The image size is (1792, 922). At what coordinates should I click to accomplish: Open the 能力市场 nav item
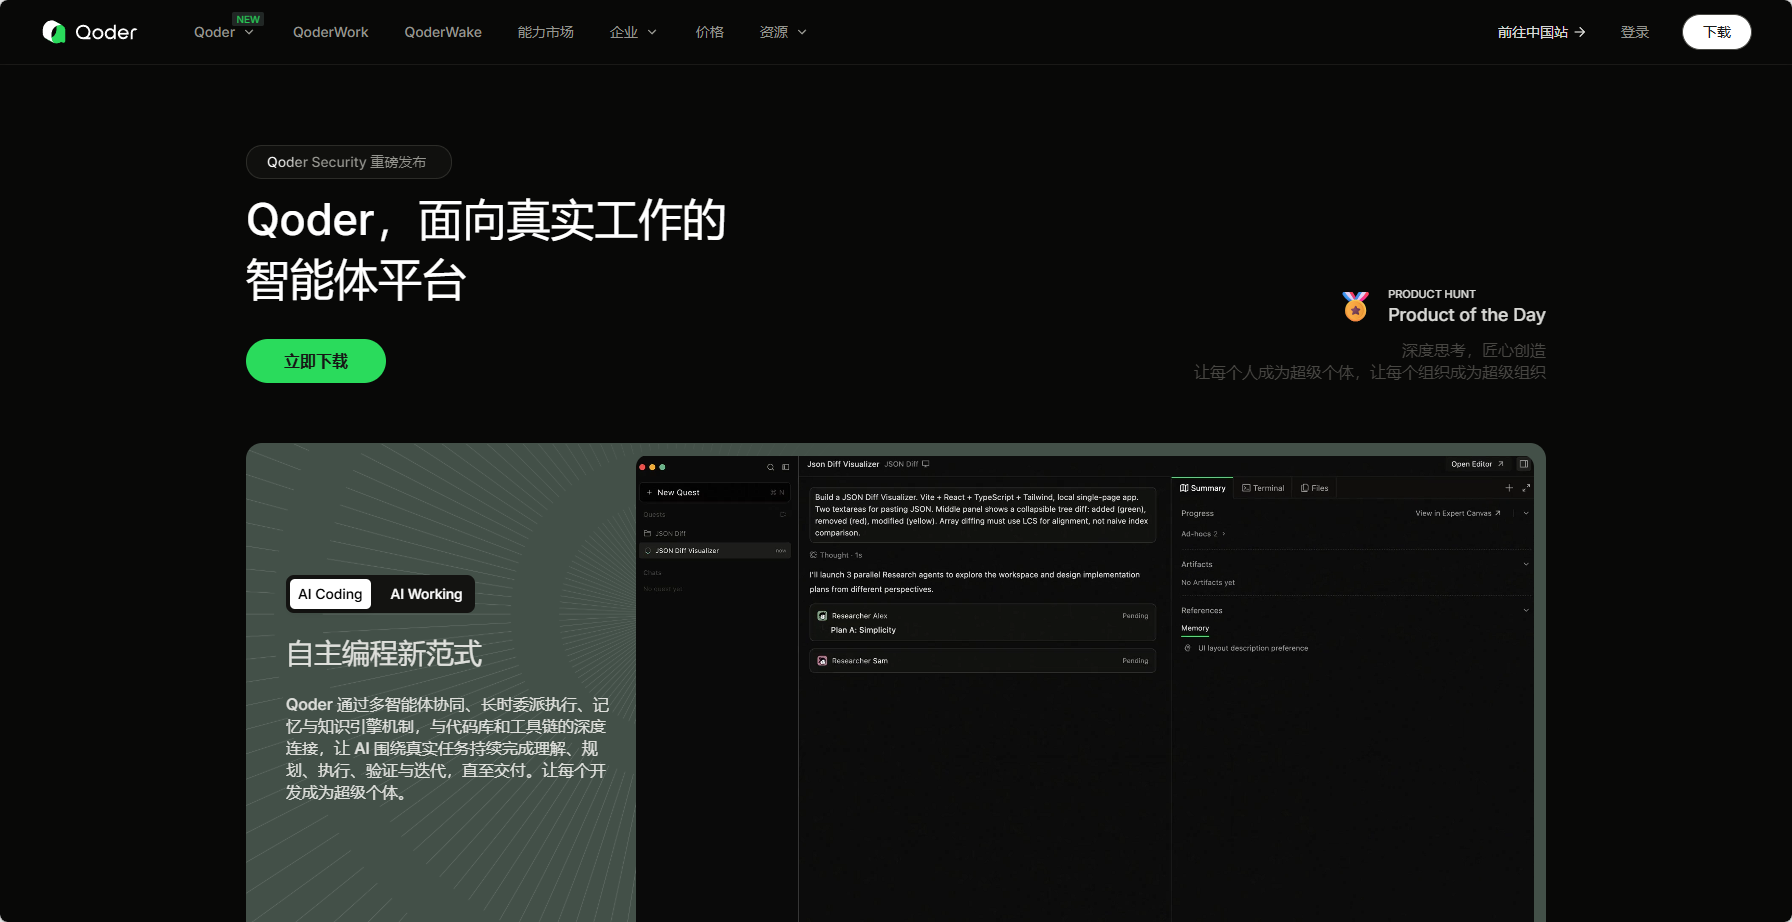click(x=546, y=32)
